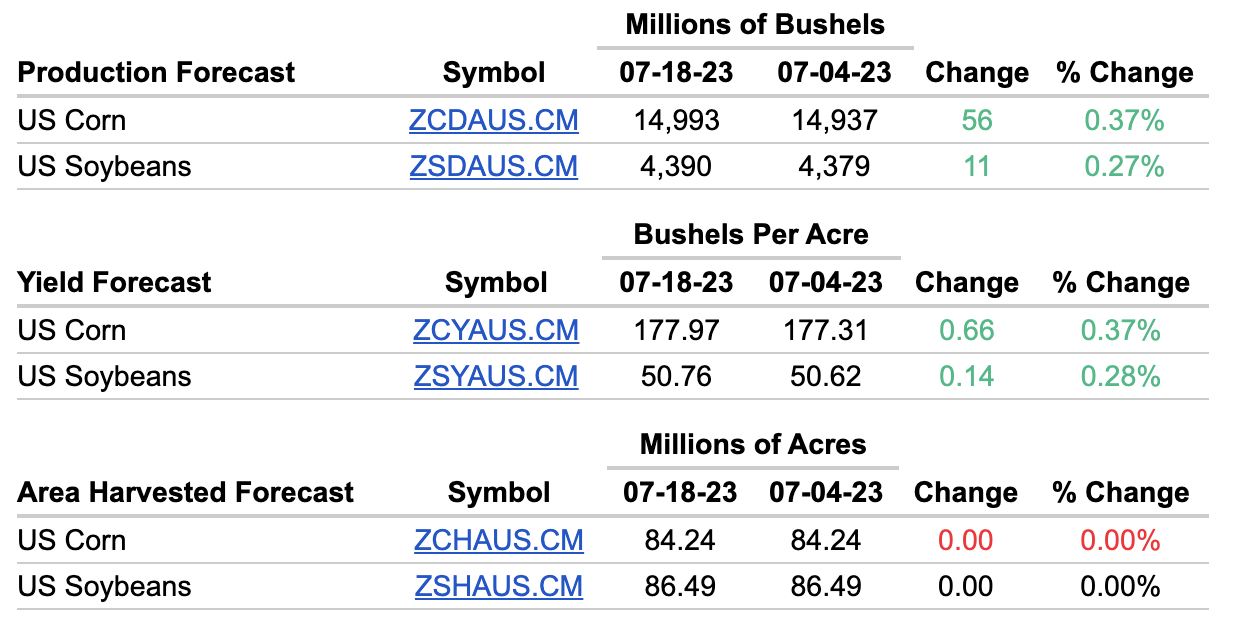Open the ZCDAUS.CM symbol link
The width and height of the screenshot is (1244, 638).
(494, 121)
